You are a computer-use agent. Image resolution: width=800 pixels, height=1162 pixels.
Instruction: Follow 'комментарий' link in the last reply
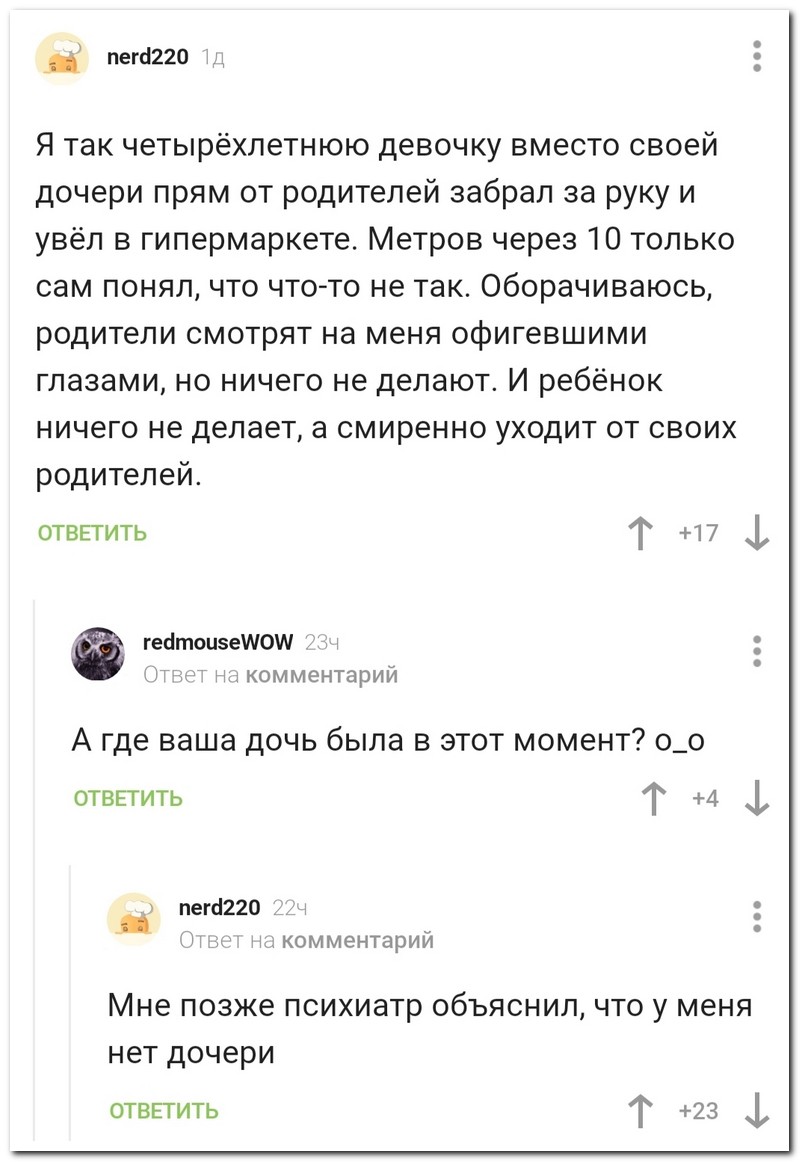[x=357, y=940]
